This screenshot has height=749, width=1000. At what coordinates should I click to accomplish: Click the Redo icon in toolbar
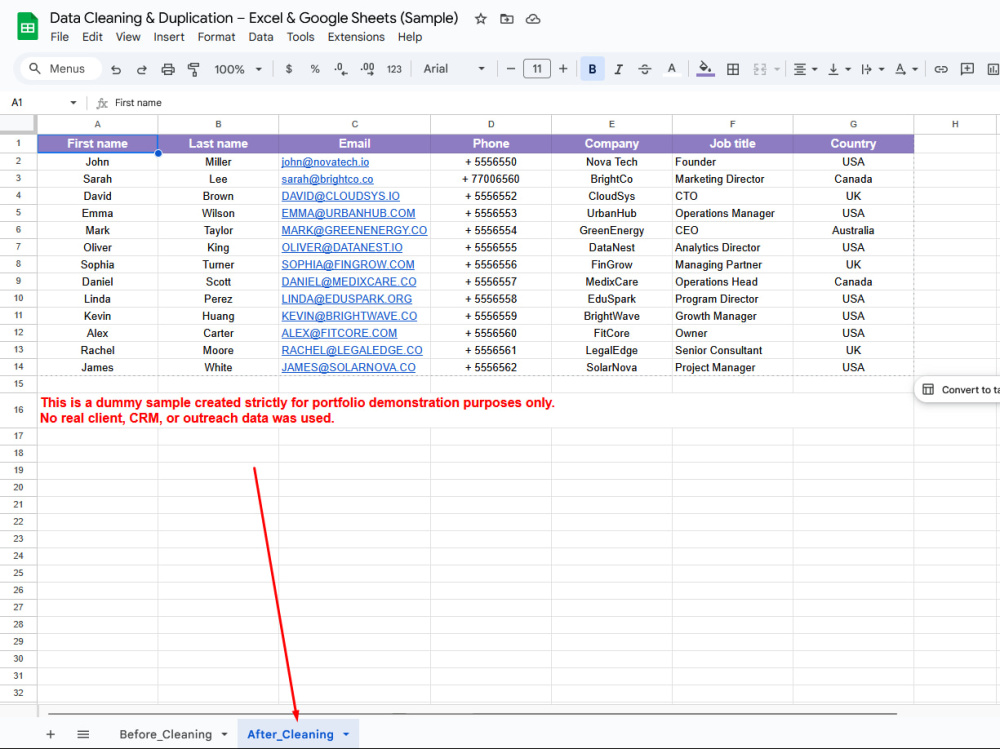[x=142, y=70]
